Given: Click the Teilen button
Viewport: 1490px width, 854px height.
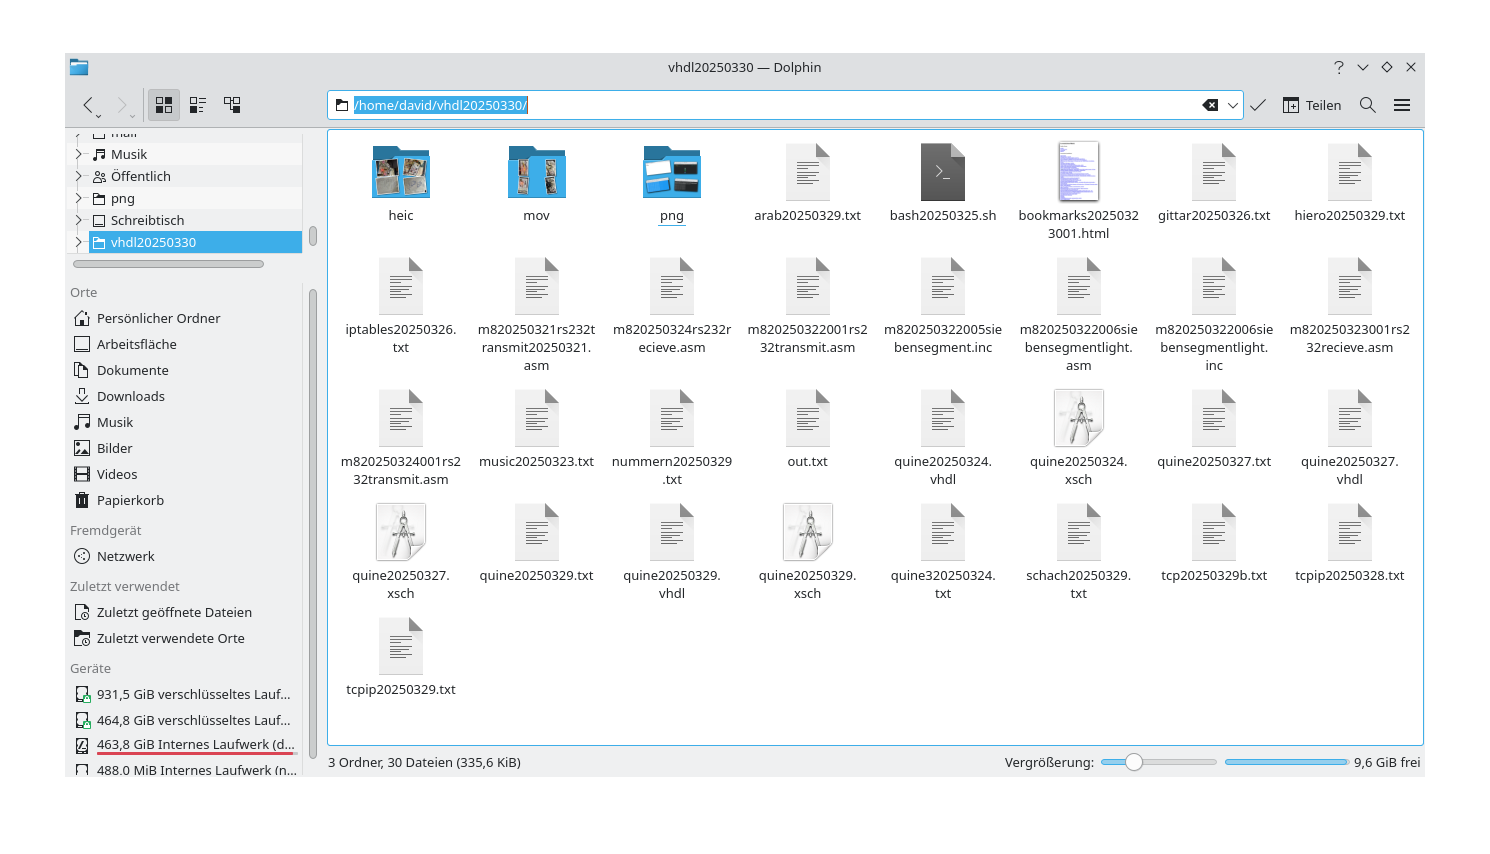Looking at the screenshot, I should pos(1320,104).
